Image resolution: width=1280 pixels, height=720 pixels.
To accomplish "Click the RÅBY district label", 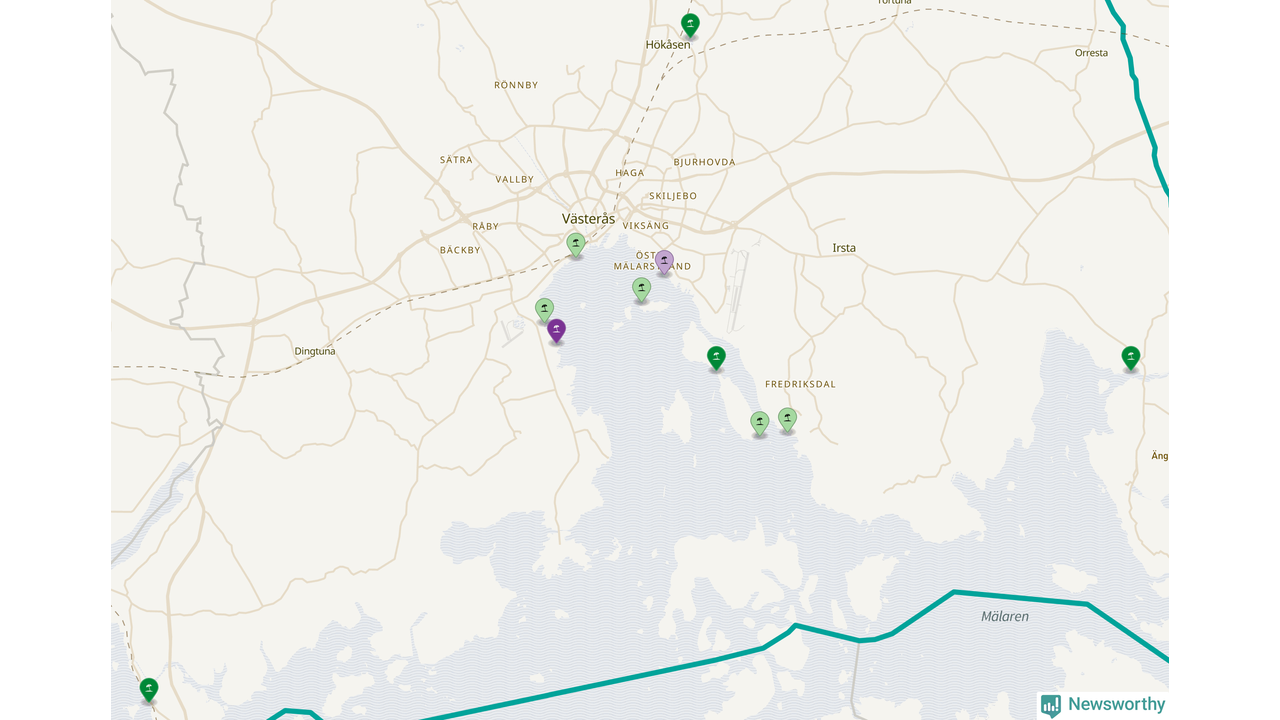I will pyautogui.click(x=486, y=227).
